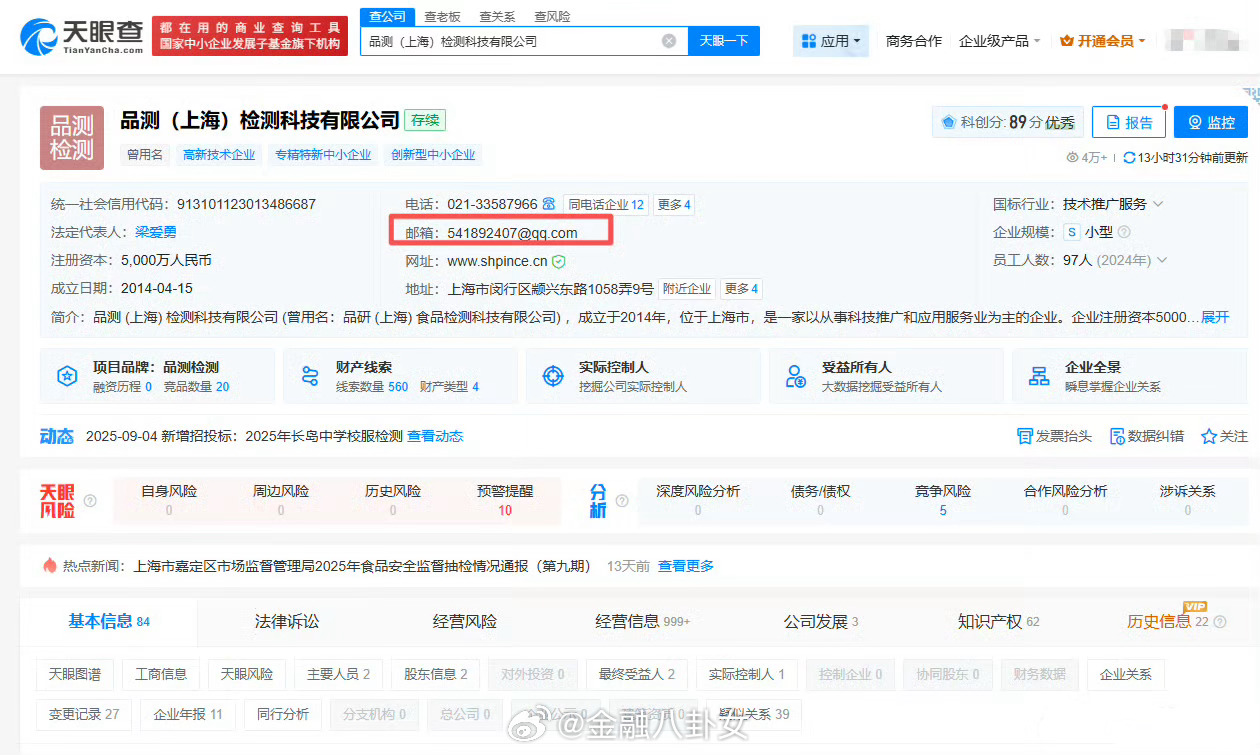Click the 项目品牌 card icon
Image resolution: width=1260 pixels, height=755 pixels.
tap(67, 376)
